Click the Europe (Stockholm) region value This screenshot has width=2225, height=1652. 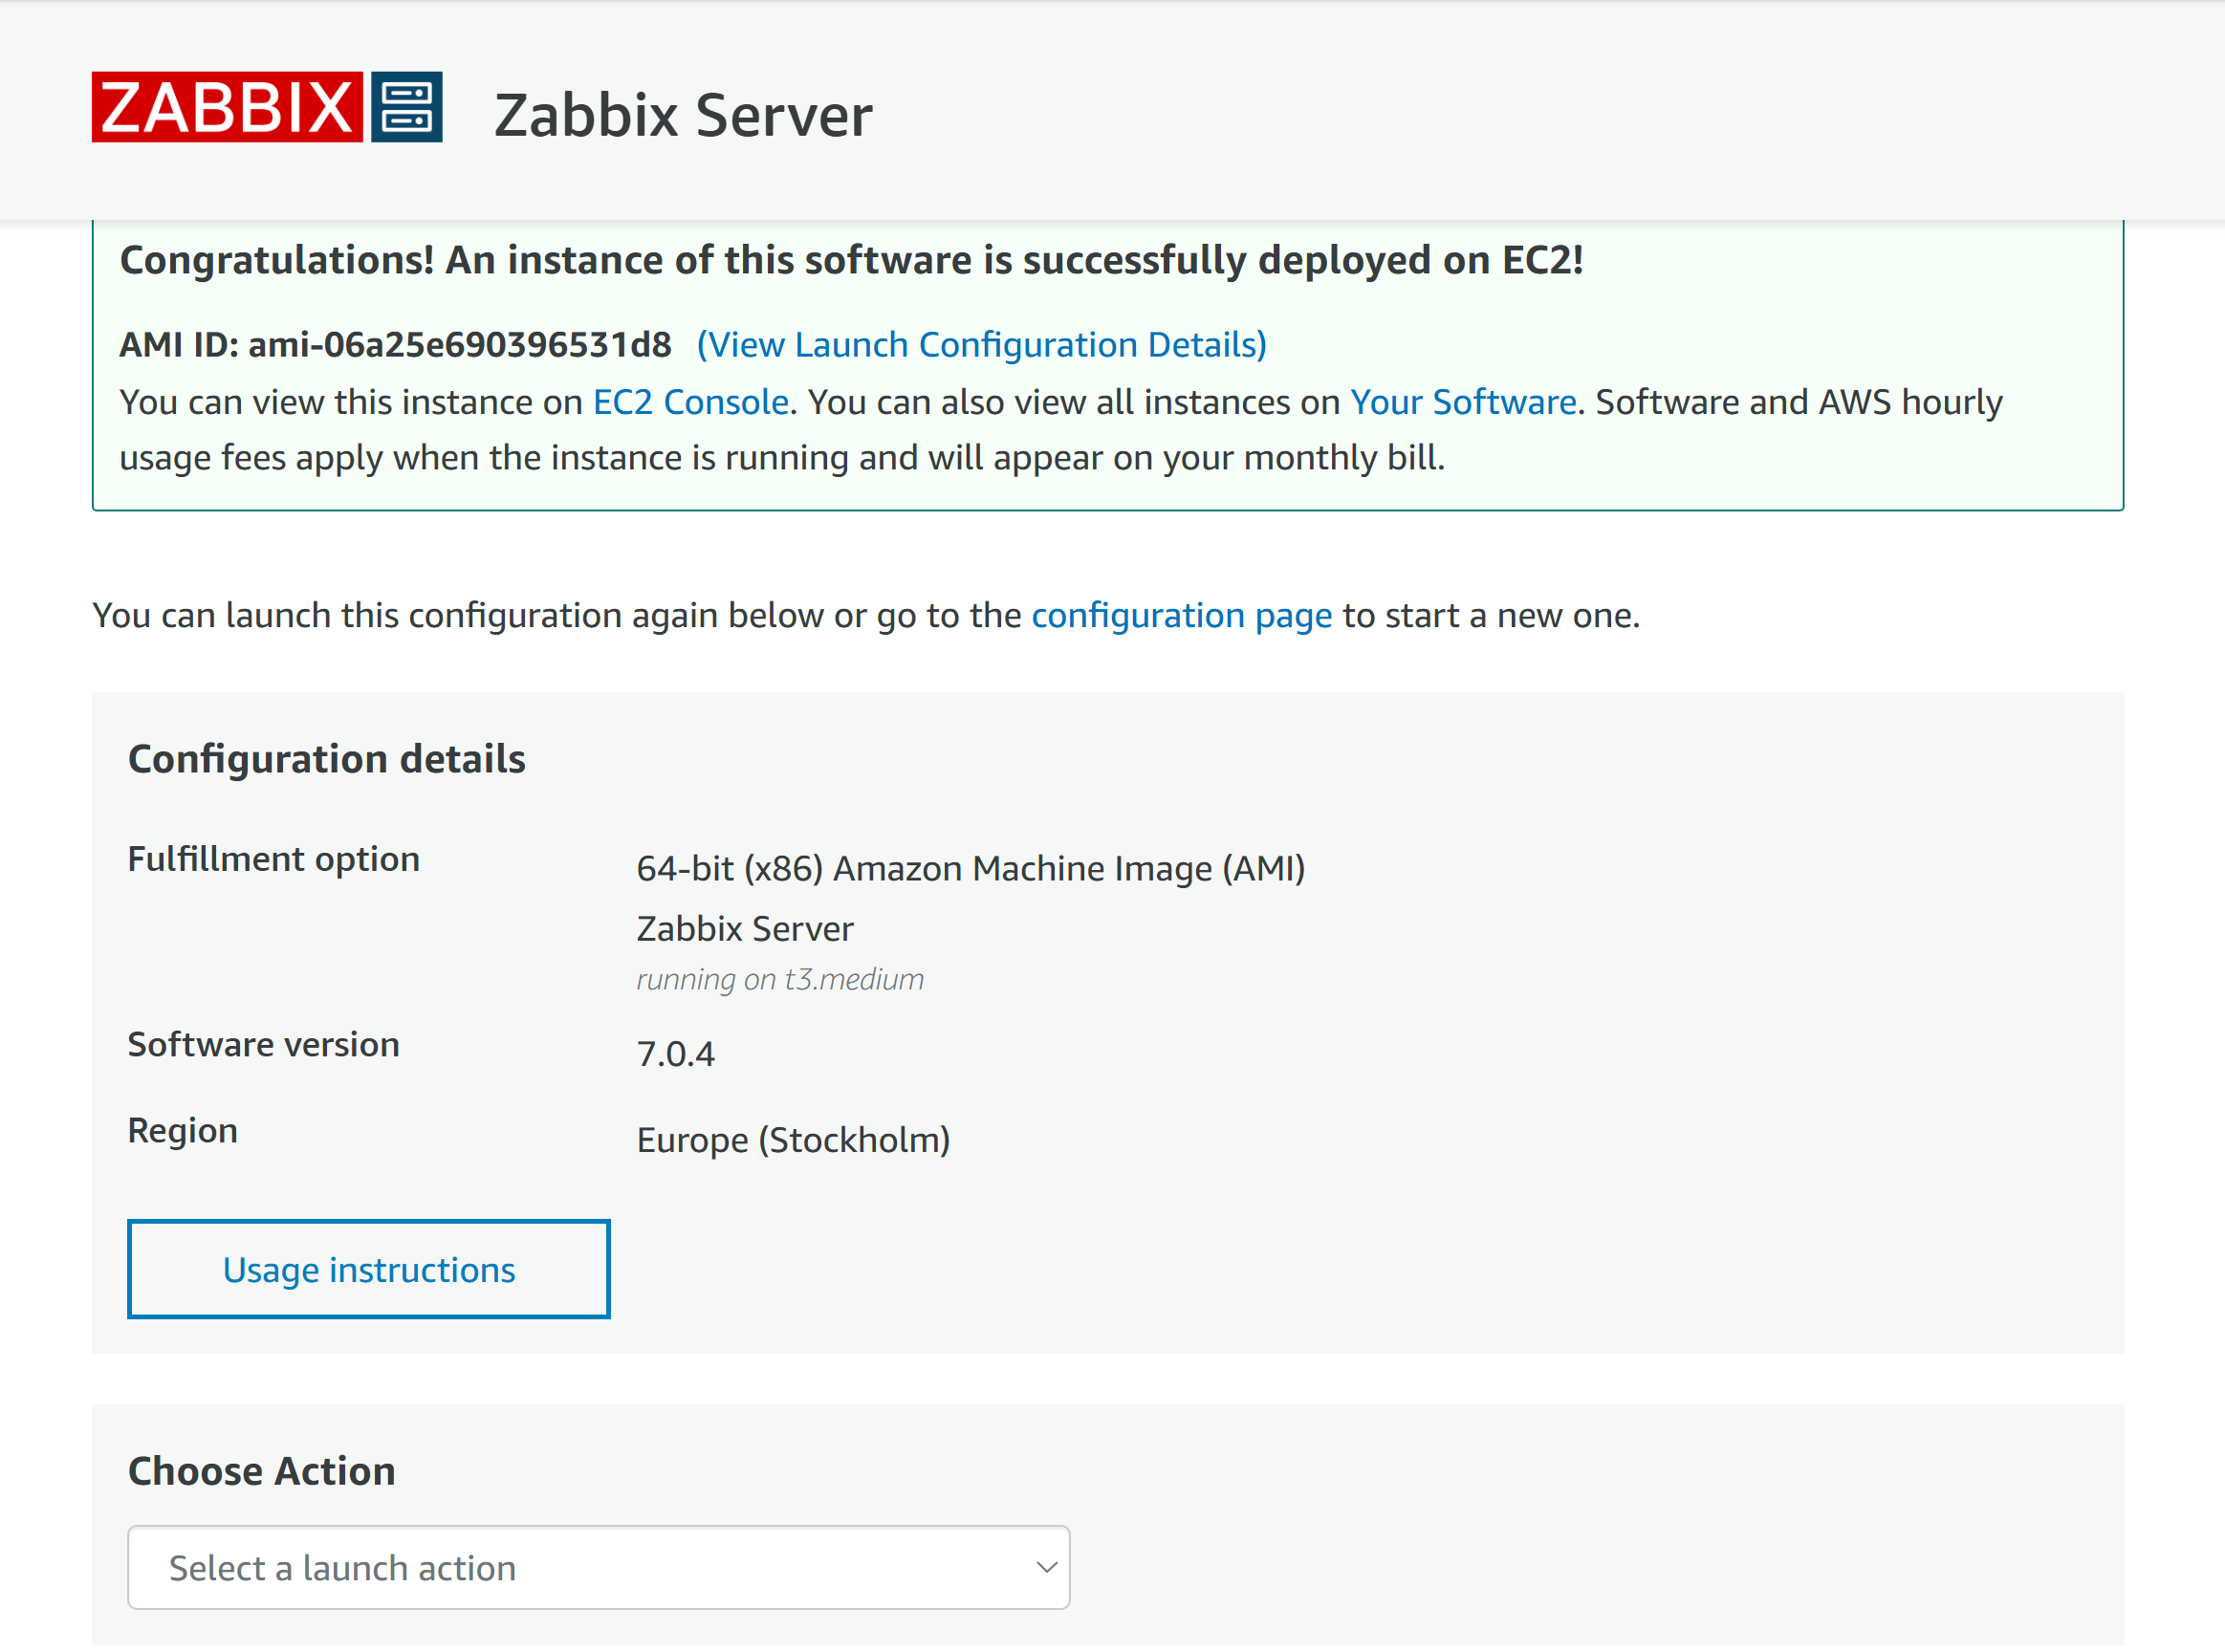click(793, 1140)
